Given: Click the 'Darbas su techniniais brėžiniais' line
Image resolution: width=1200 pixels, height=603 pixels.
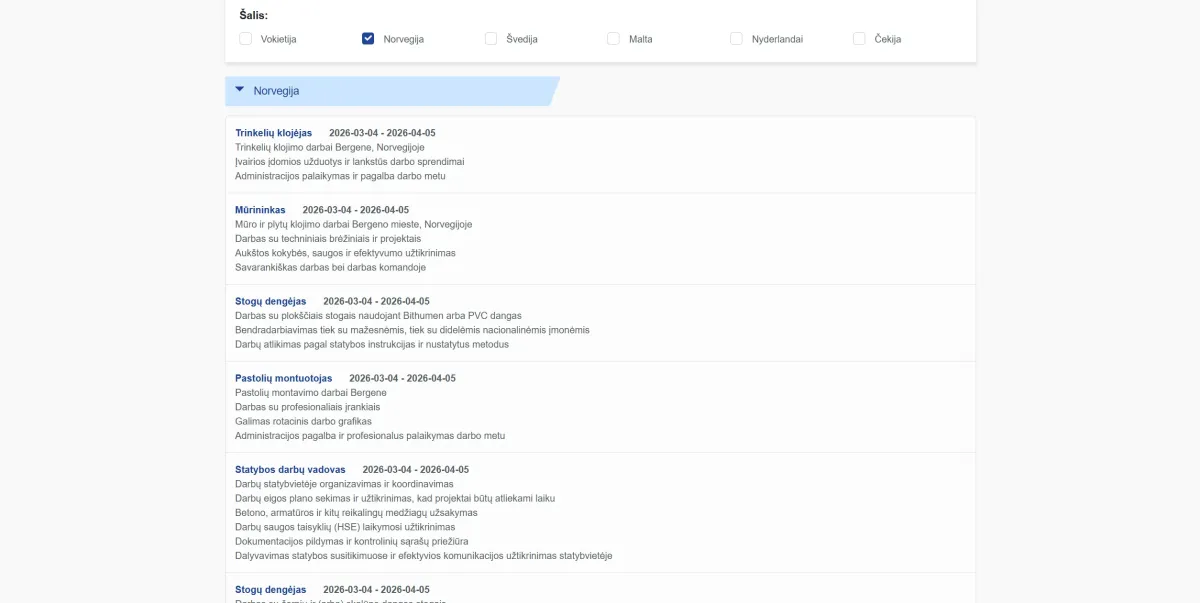Looking at the screenshot, I should point(328,239).
